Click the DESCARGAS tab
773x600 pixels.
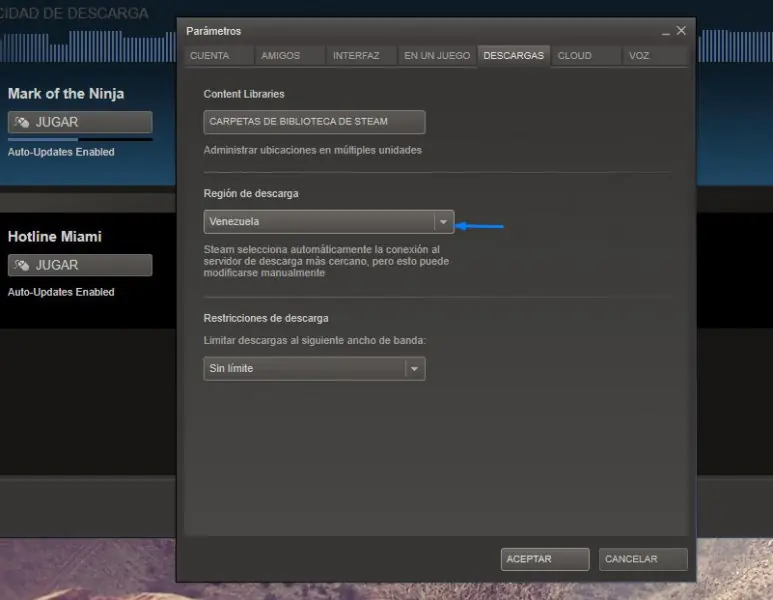pos(514,56)
